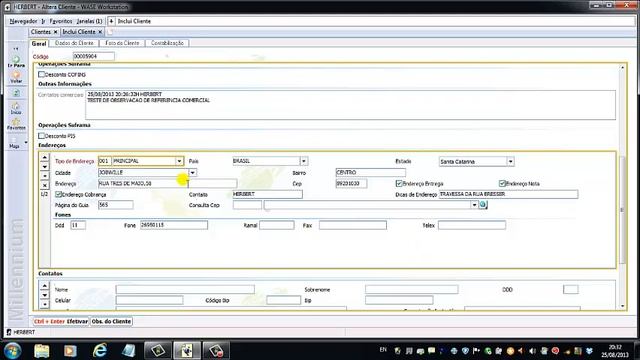
Task: Expand the Mapa sidebar arrow
Action: point(26,142)
